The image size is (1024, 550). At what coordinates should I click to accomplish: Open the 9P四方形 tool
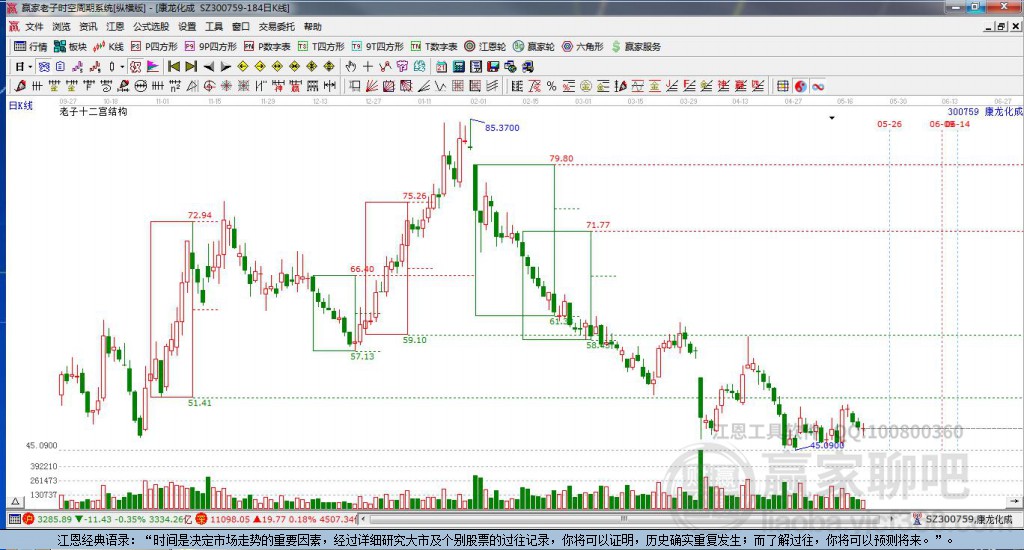click(210, 46)
